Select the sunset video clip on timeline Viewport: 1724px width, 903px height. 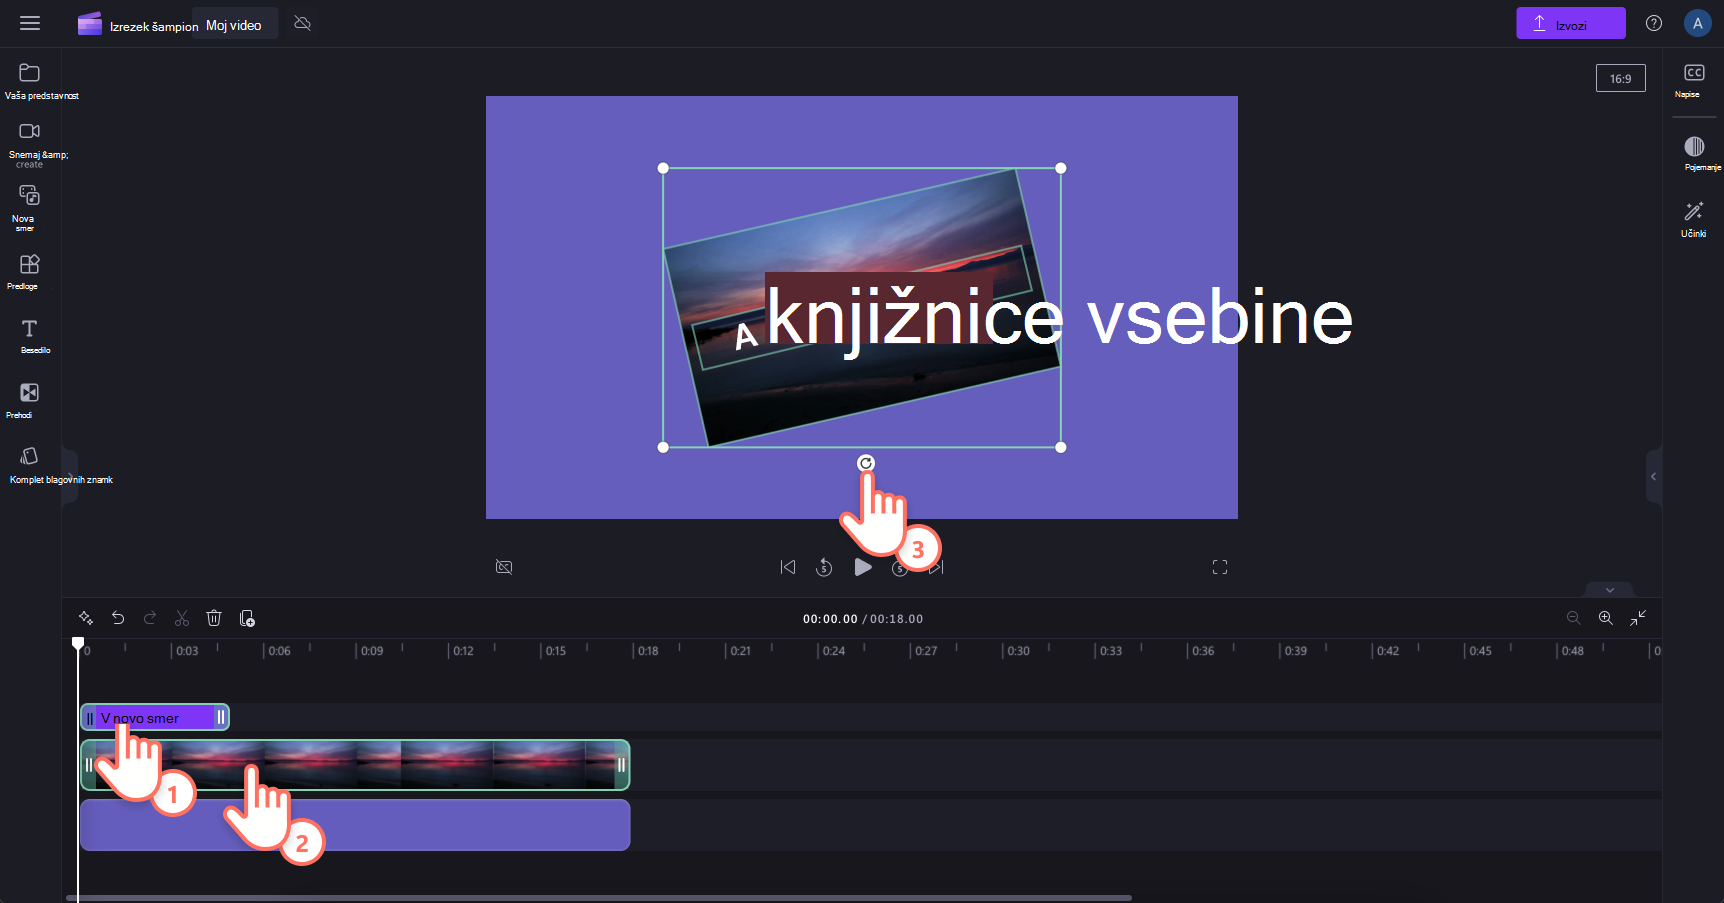pyautogui.click(x=355, y=765)
